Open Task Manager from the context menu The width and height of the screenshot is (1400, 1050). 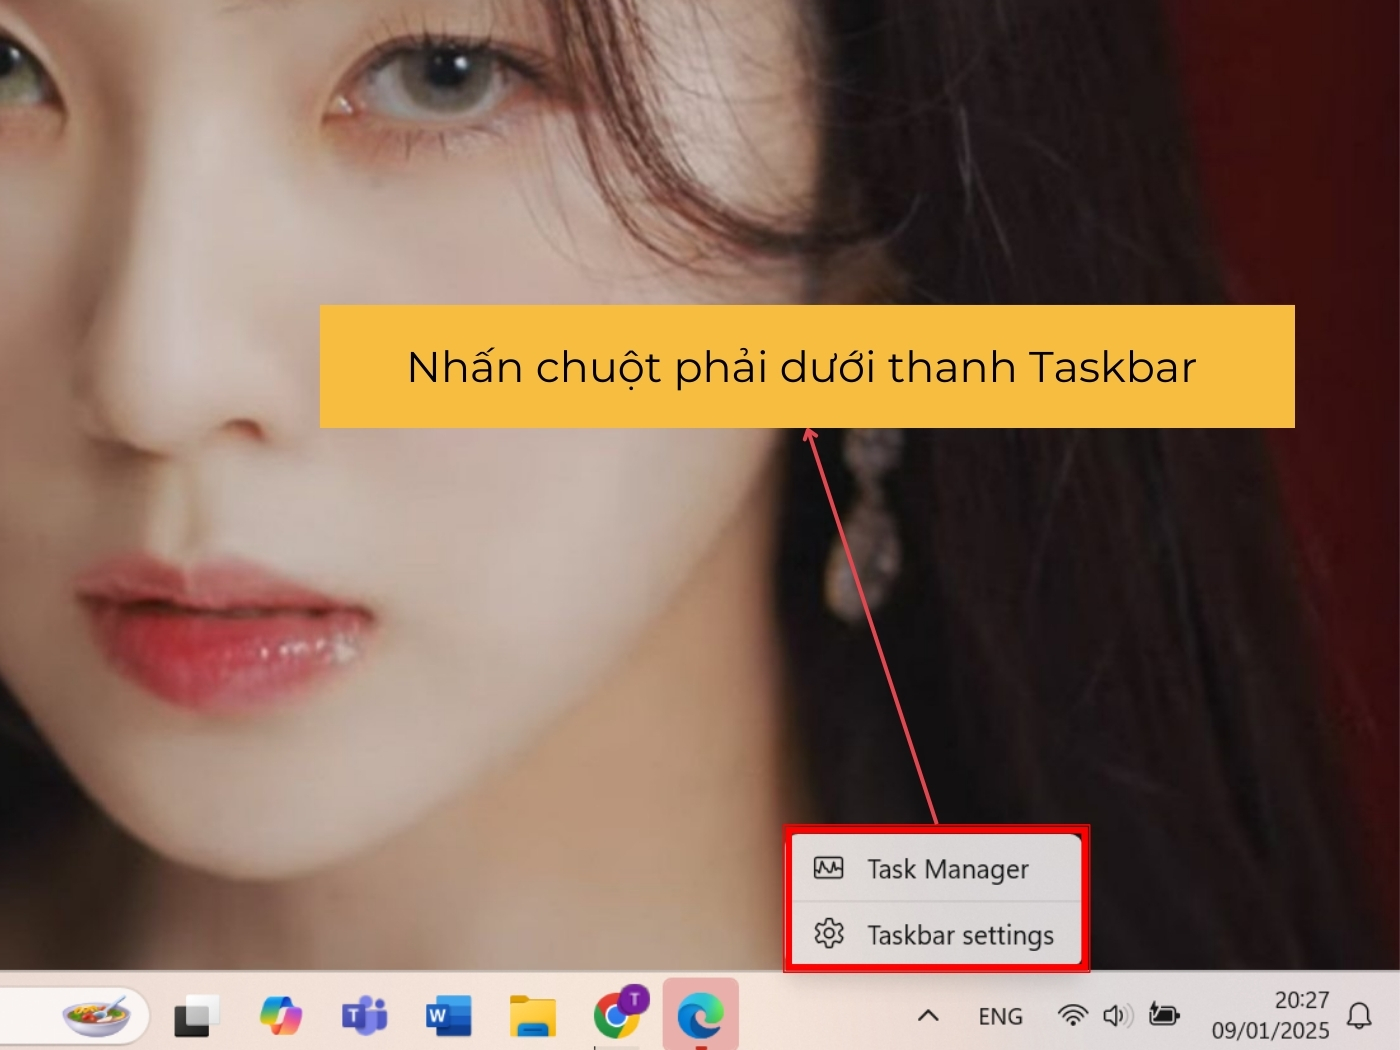936,869
